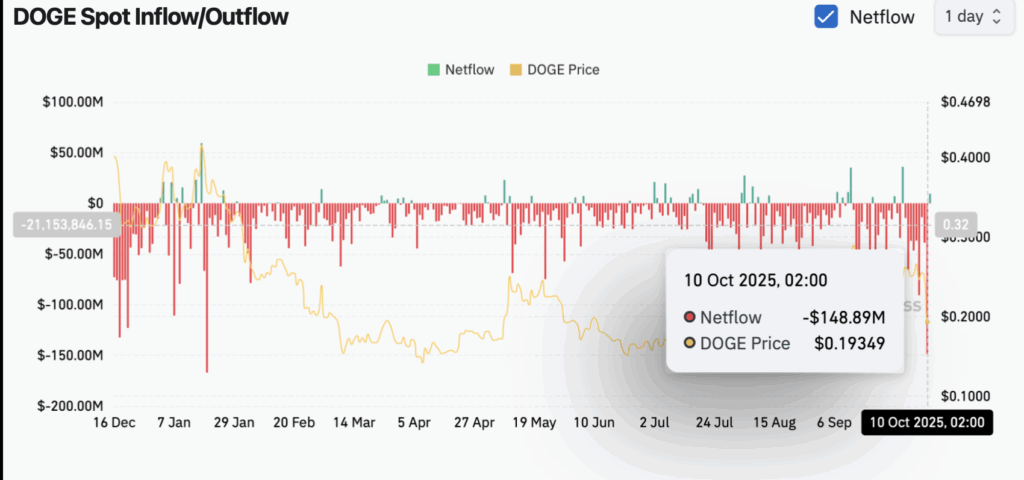This screenshot has height=480, width=1024.
Task: Click the DOGE Price legend label
Action: tap(563, 69)
